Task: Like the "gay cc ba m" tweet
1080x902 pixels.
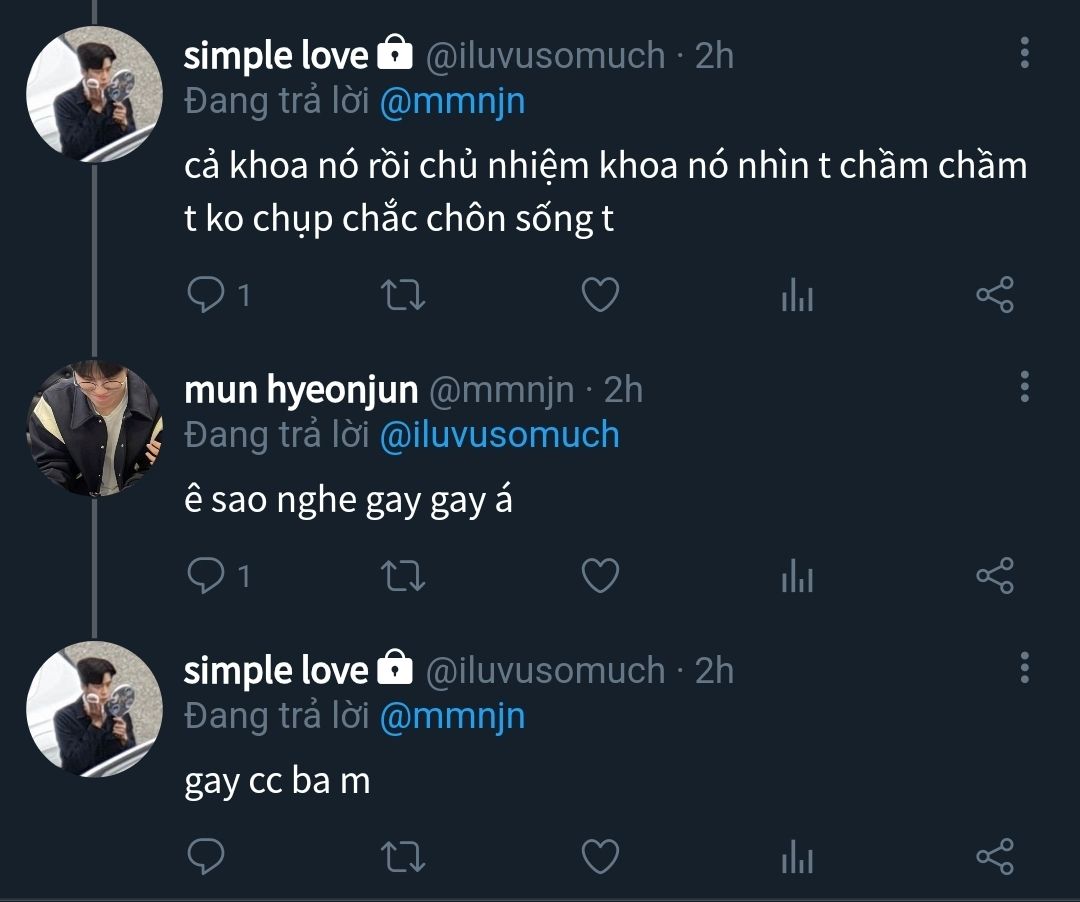Action: pyautogui.click(x=600, y=857)
